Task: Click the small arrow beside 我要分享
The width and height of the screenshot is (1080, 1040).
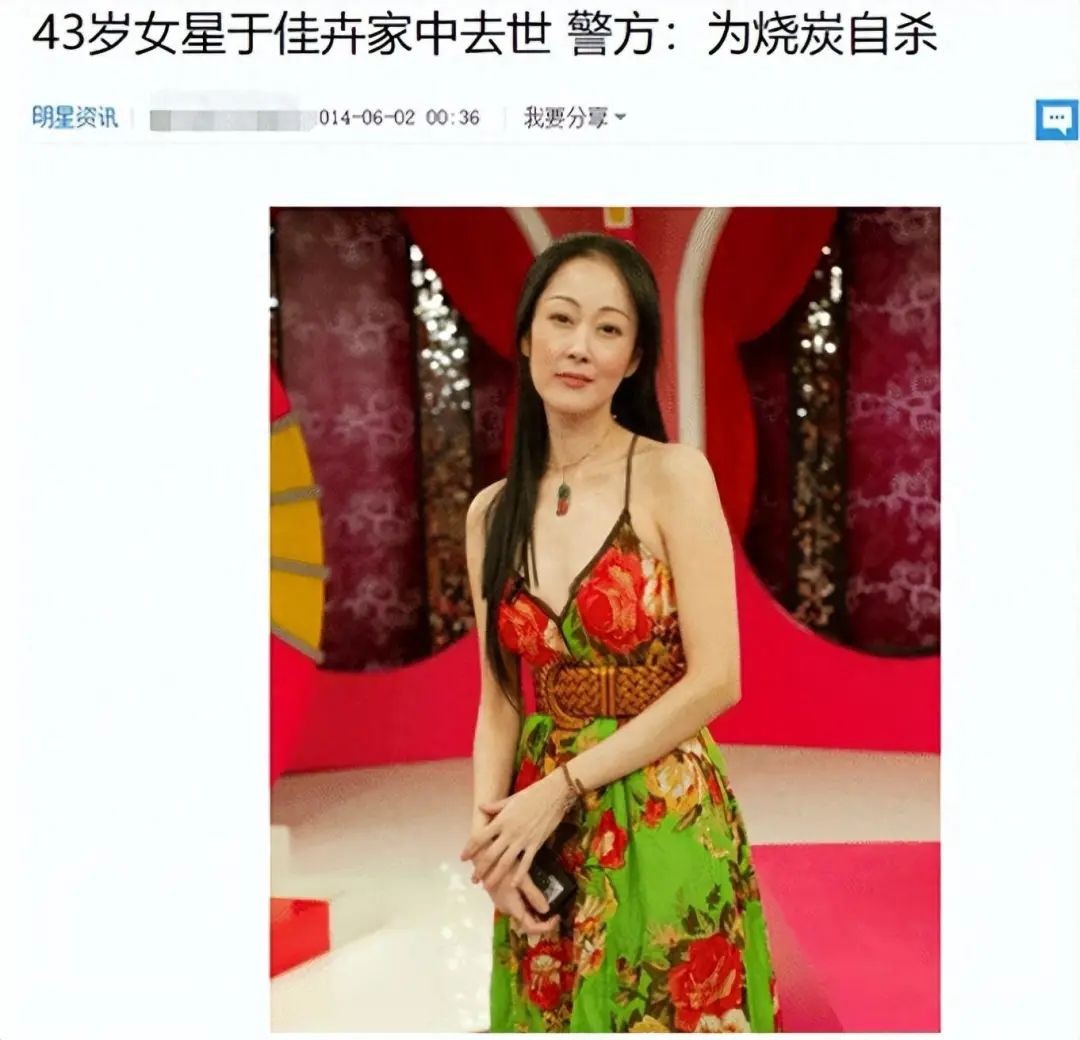Action: click(620, 118)
